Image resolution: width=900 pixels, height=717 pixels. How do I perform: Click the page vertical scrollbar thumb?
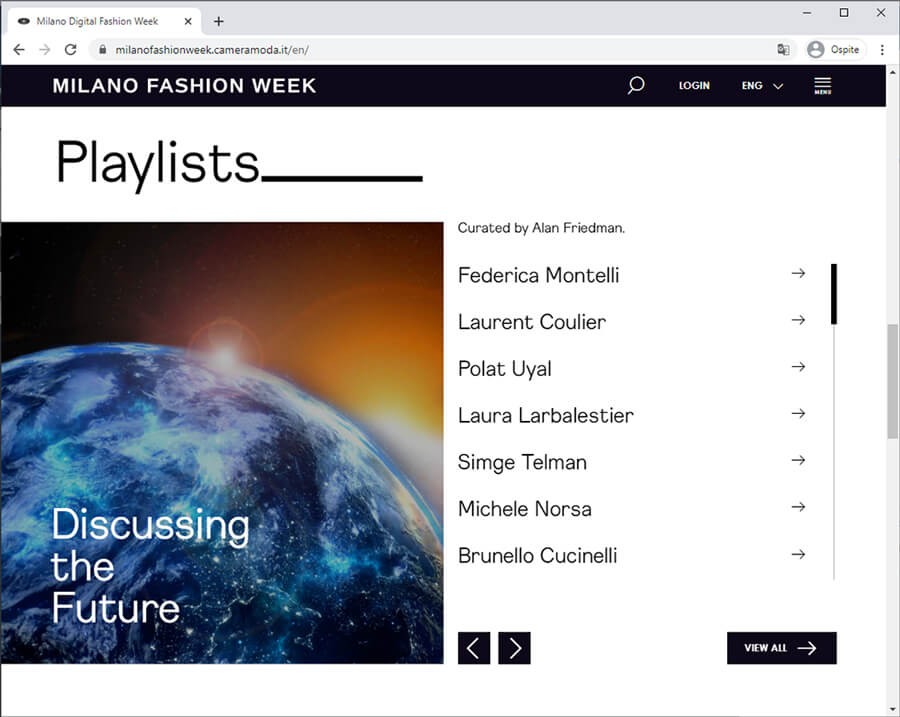pyautogui.click(x=893, y=381)
